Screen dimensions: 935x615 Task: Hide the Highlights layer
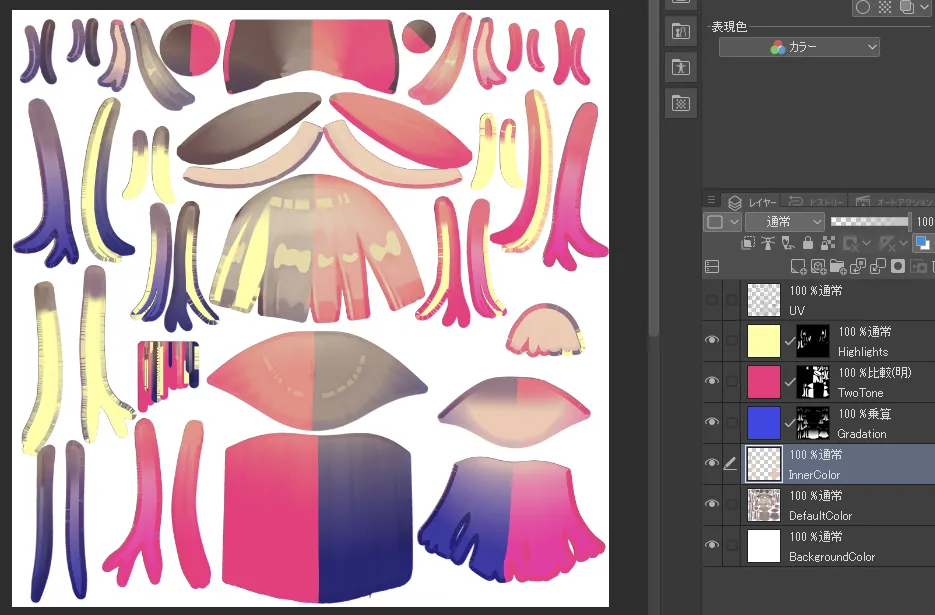pyautogui.click(x=712, y=340)
